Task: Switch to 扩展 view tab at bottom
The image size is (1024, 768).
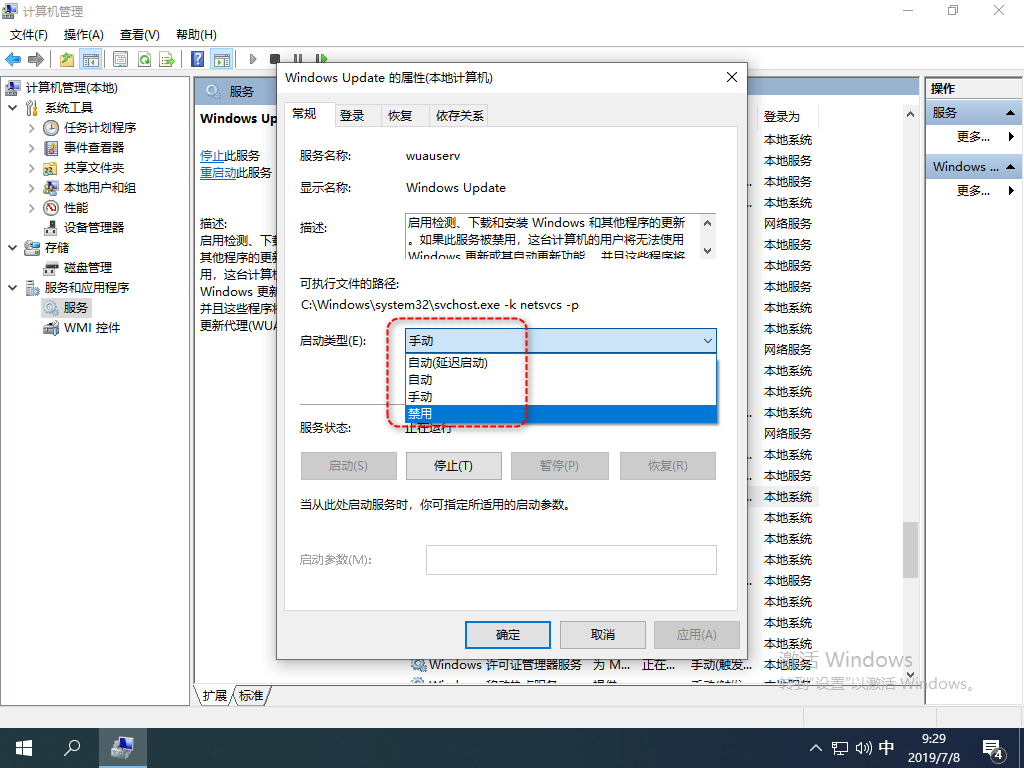Action: tap(215, 696)
